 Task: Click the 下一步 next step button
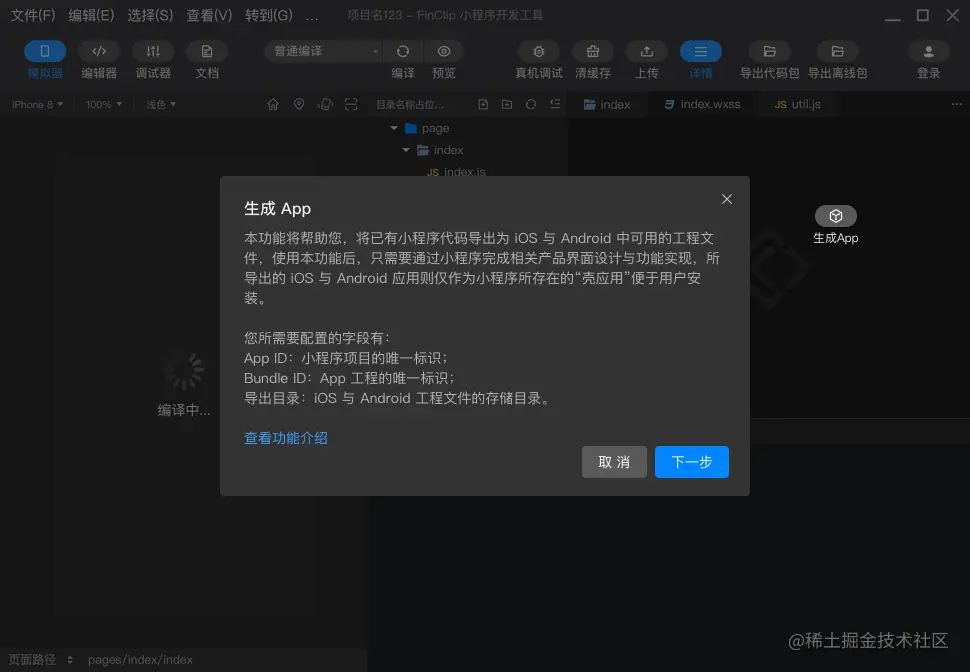pos(691,462)
